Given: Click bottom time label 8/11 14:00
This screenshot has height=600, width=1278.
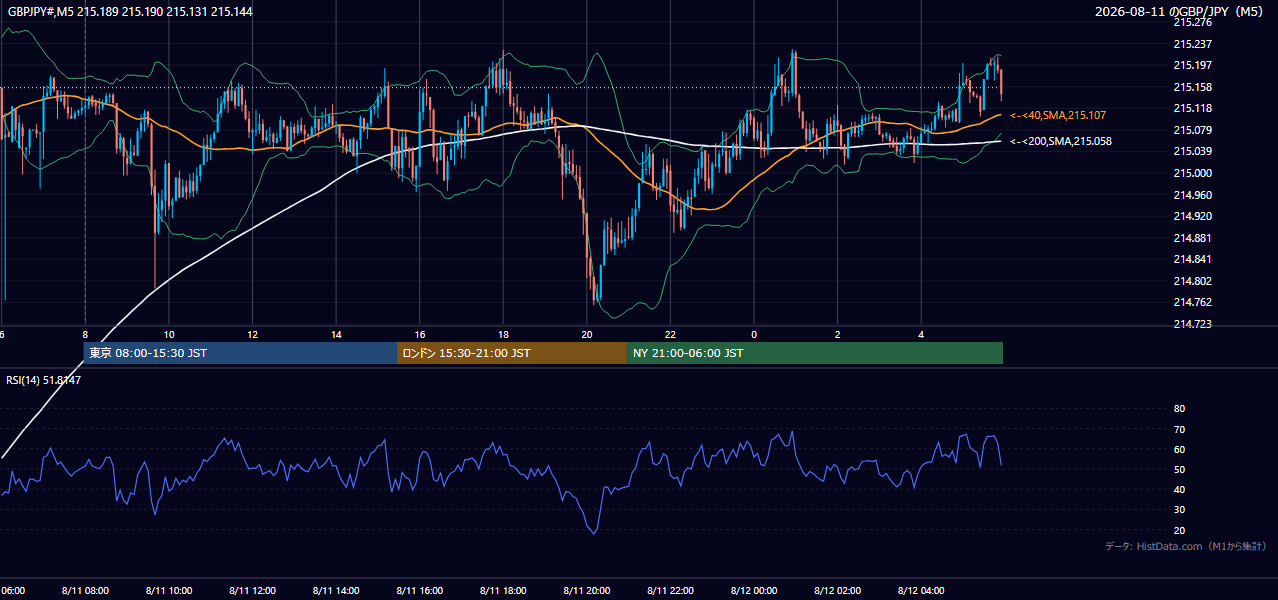Looking at the screenshot, I should [x=336, y=591].
